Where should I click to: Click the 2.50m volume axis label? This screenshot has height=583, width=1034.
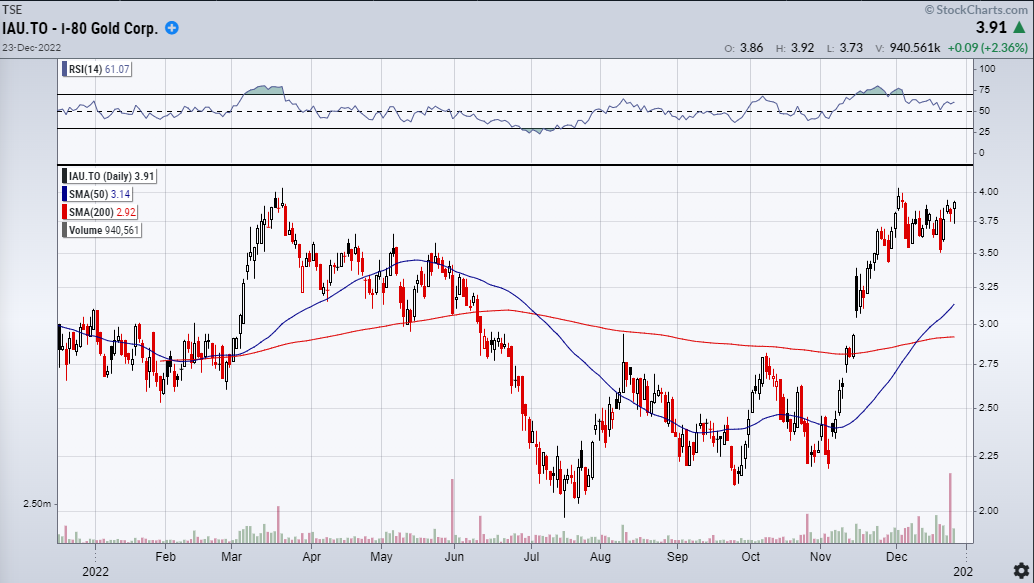pos(37,503)
